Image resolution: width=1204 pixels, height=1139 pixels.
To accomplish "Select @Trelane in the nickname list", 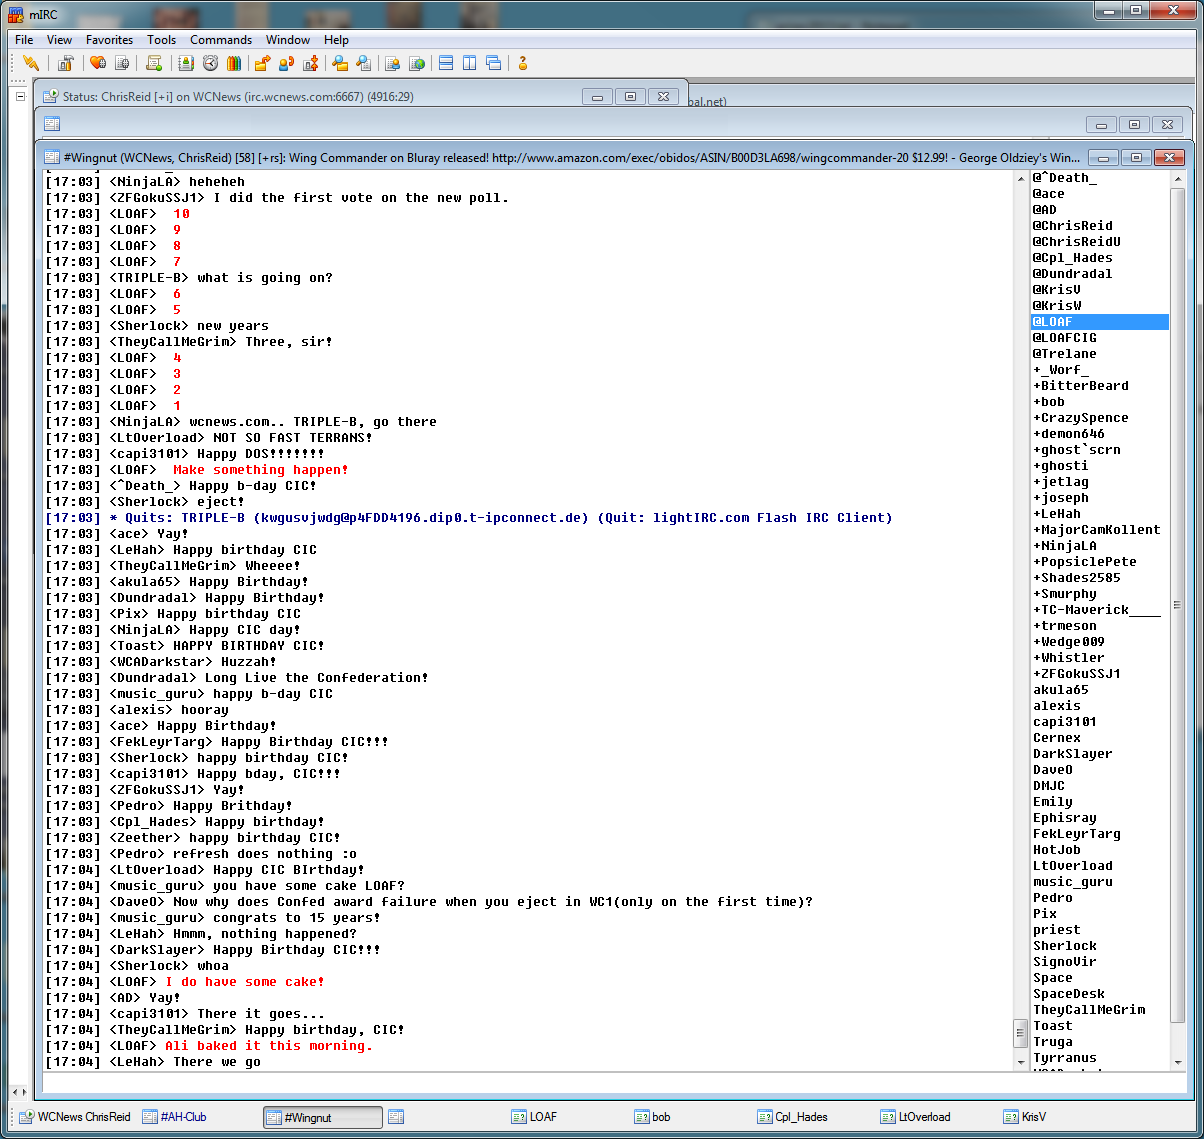I will [x=1064, y=354].
